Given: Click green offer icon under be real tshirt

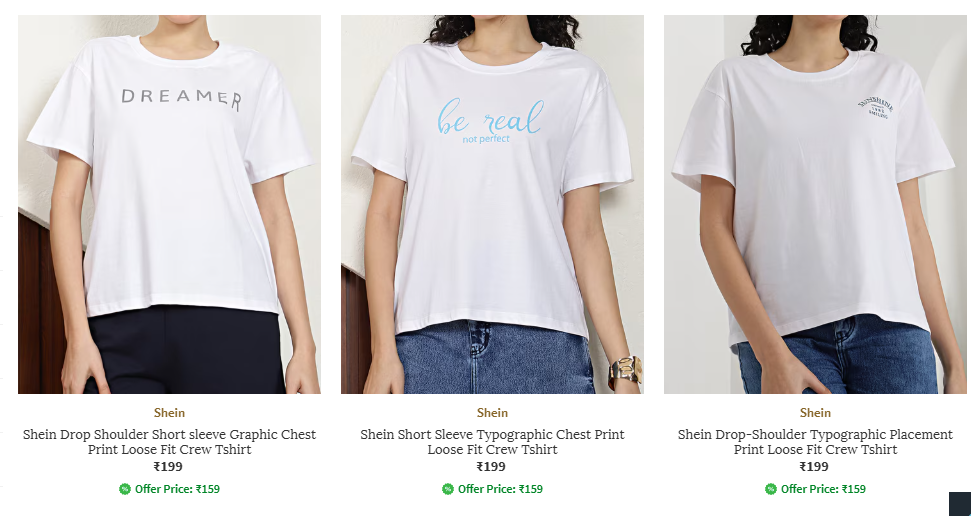Looking at the screenshot, I should [x=448, y=489].
